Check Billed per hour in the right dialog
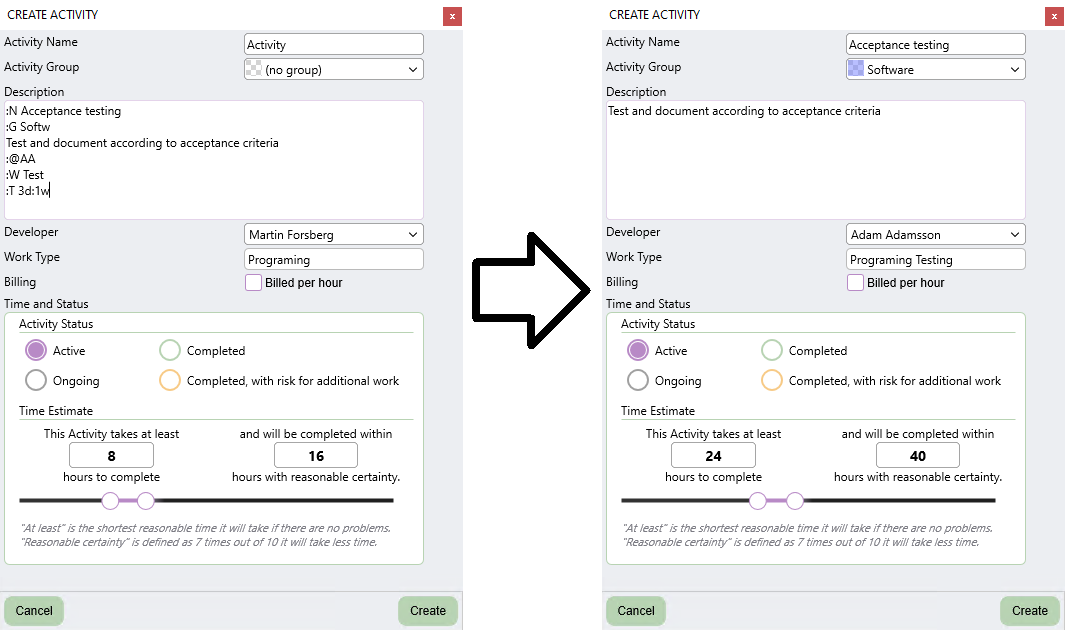This screenshot has height=630, width=1065. 855,283
